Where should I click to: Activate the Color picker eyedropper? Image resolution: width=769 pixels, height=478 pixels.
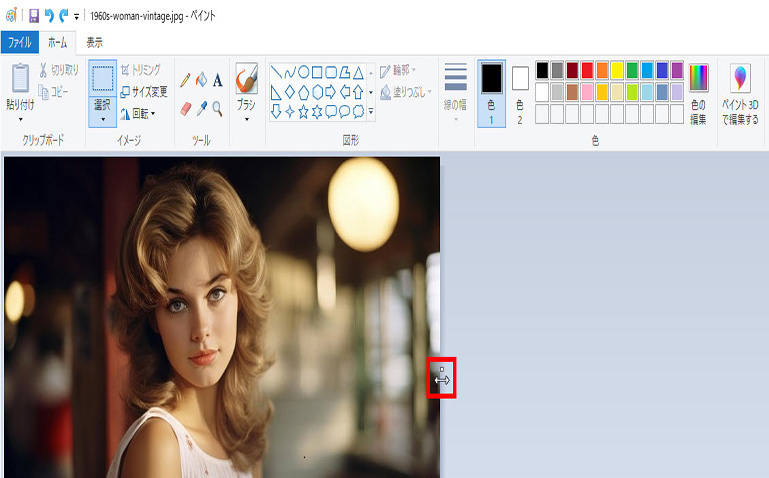tap(201, 107)
